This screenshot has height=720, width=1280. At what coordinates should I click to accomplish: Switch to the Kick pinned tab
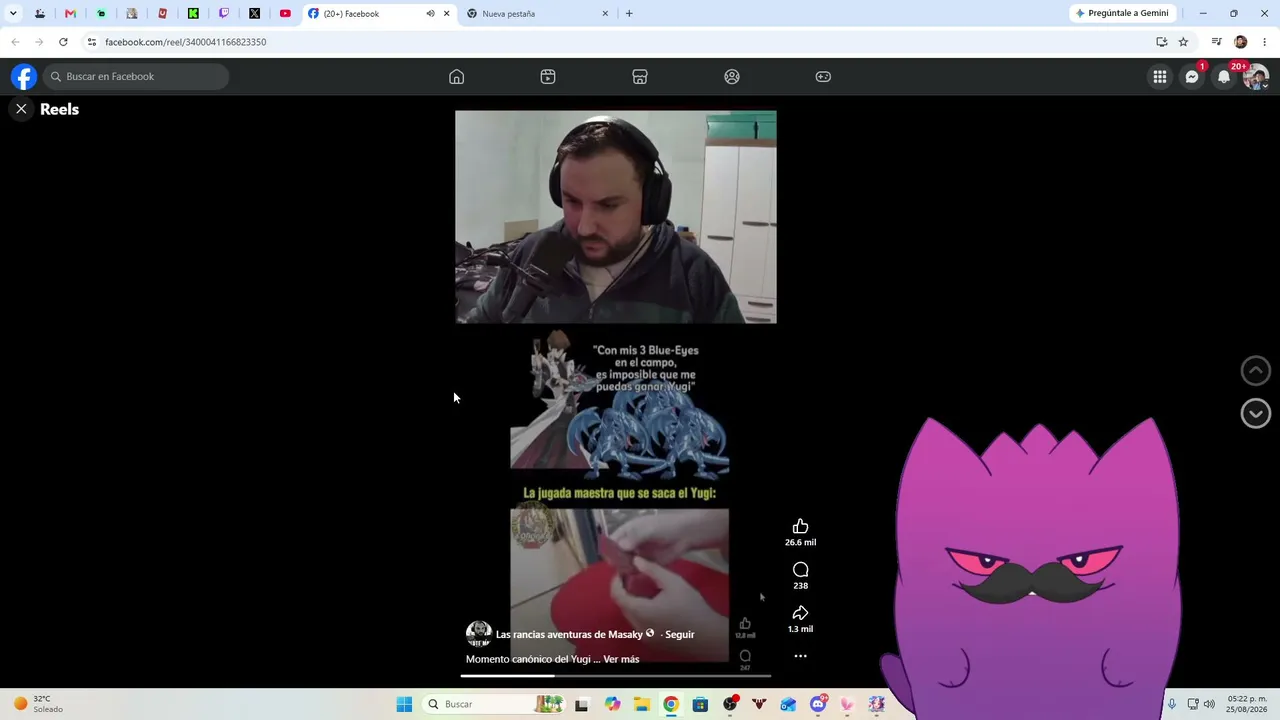click(193, 13)
